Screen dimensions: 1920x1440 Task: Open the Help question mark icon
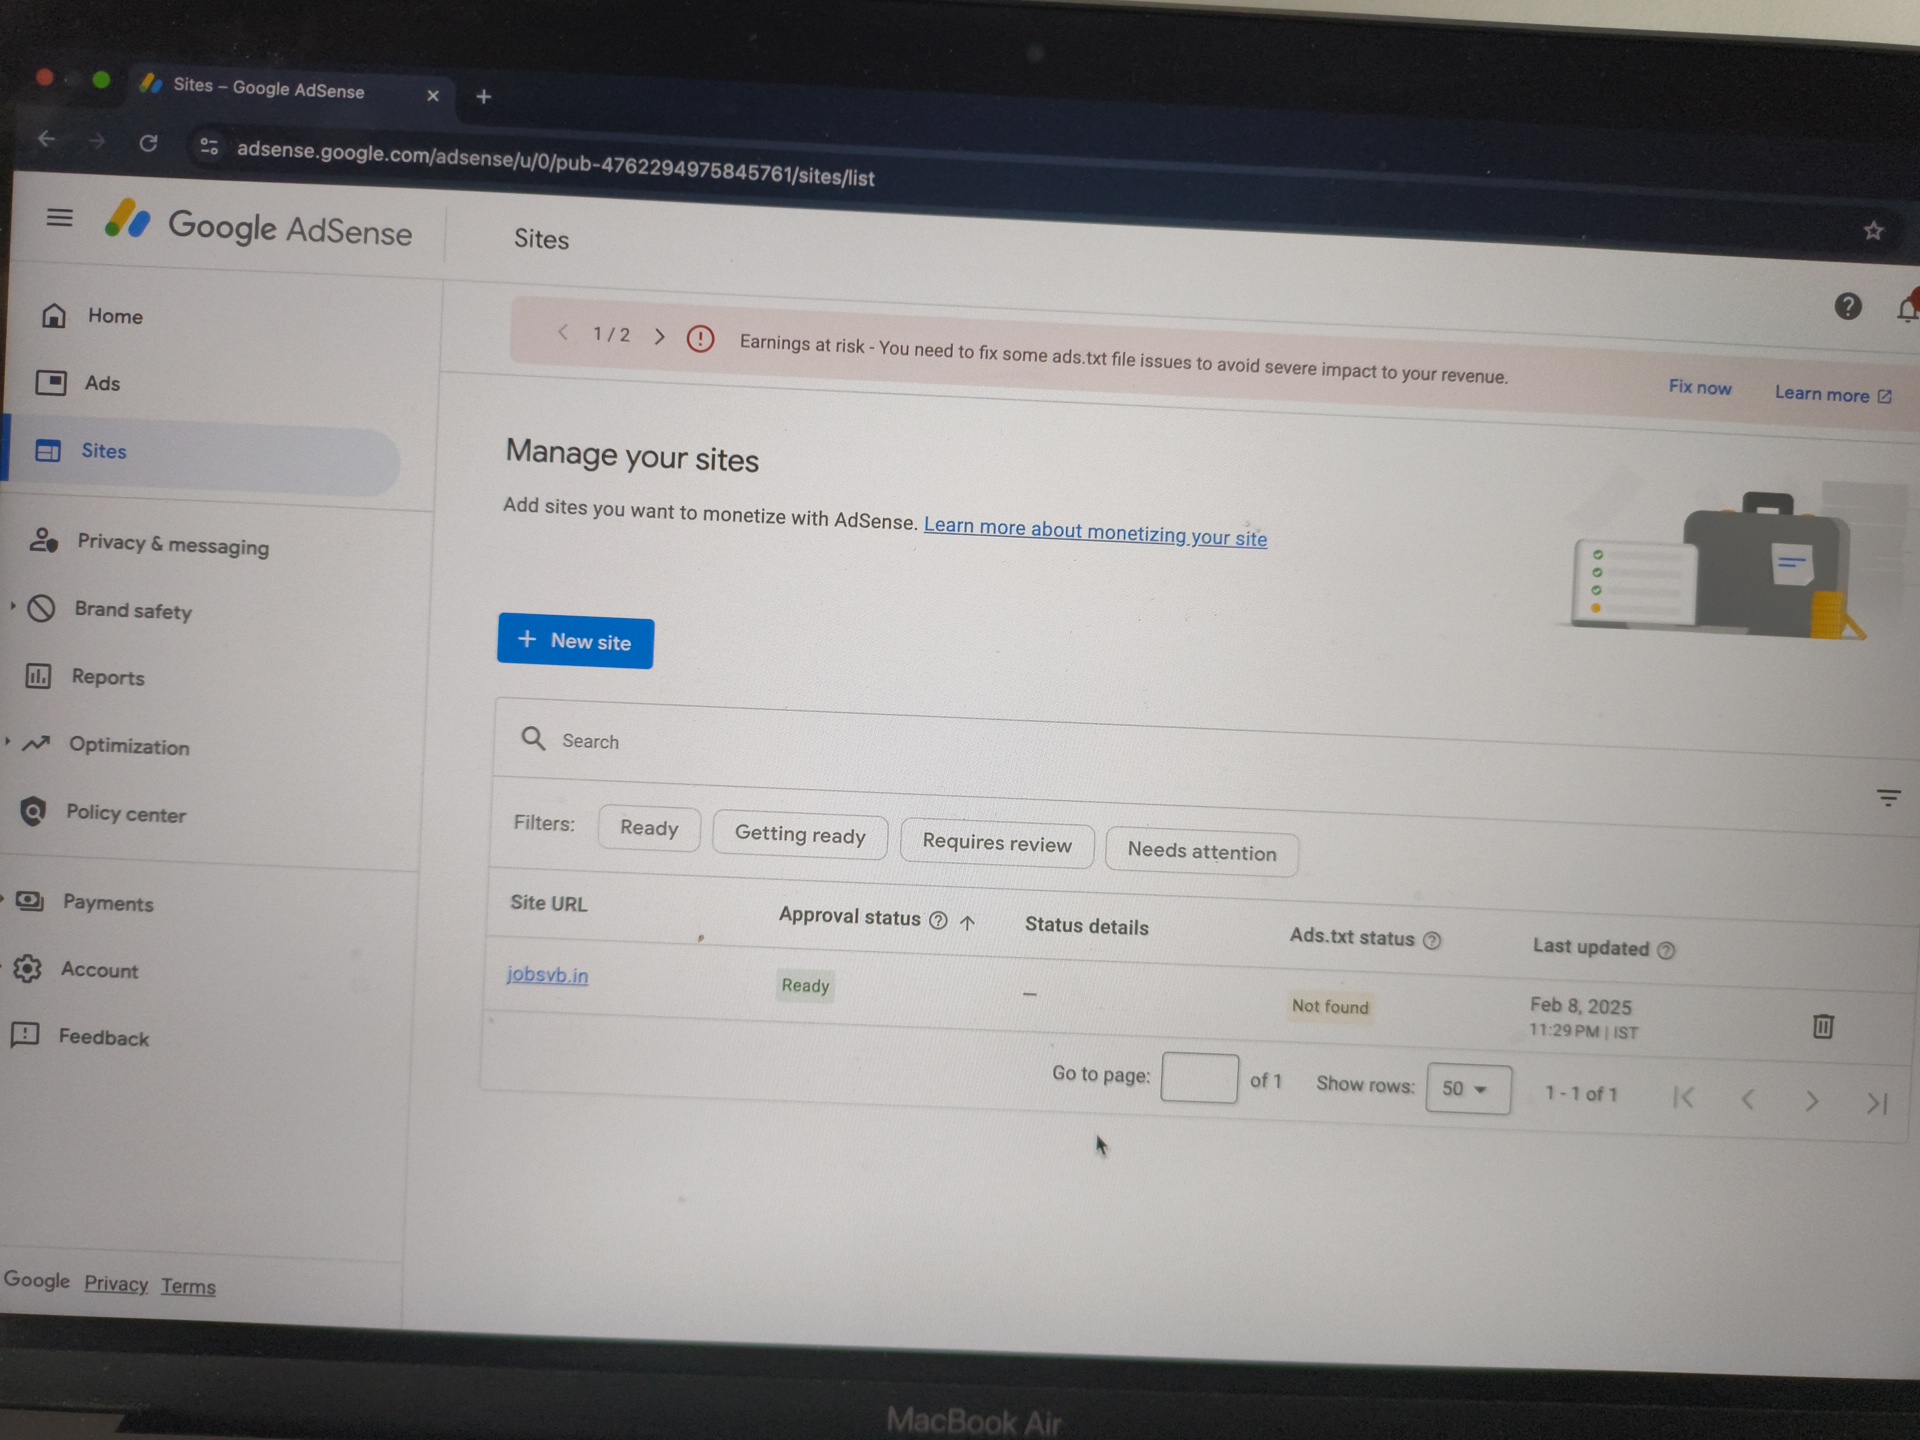pyautogui.click(x=1847, y=306)
